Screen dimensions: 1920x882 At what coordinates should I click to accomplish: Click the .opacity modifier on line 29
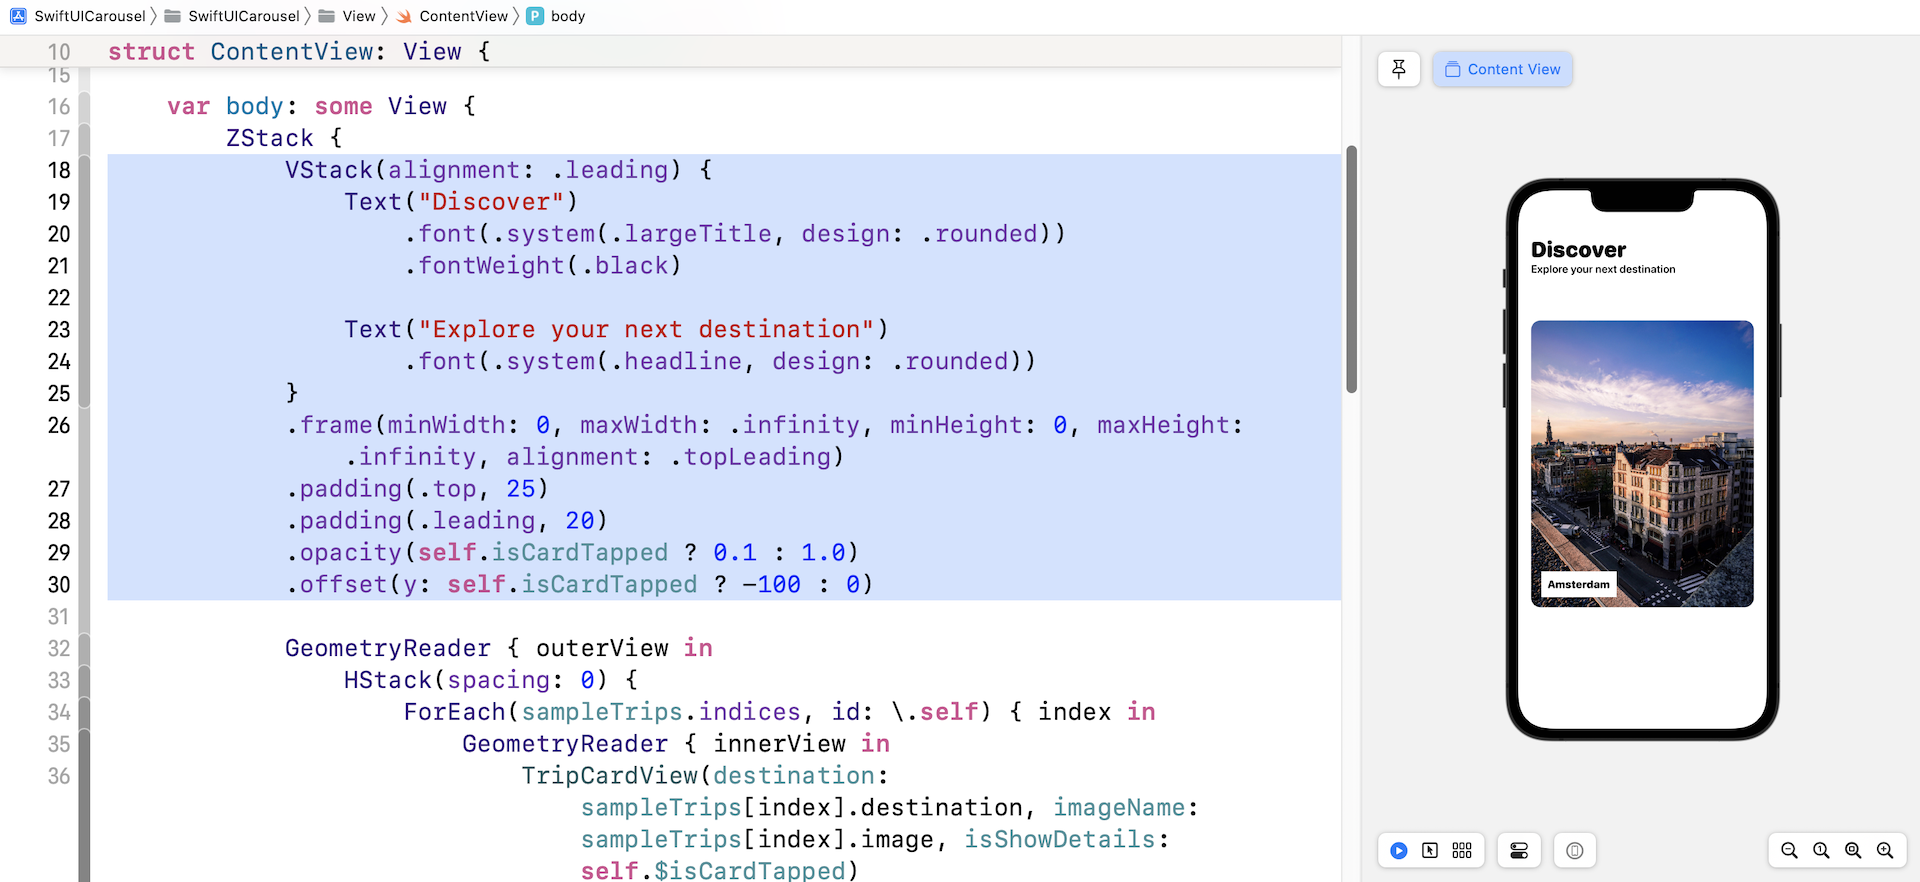coord(572,553)
